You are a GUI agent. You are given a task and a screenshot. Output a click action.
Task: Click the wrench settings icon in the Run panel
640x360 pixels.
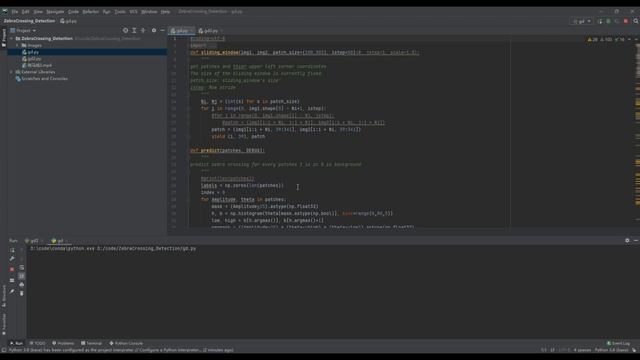pyautogui.click(x=12, y=259)
